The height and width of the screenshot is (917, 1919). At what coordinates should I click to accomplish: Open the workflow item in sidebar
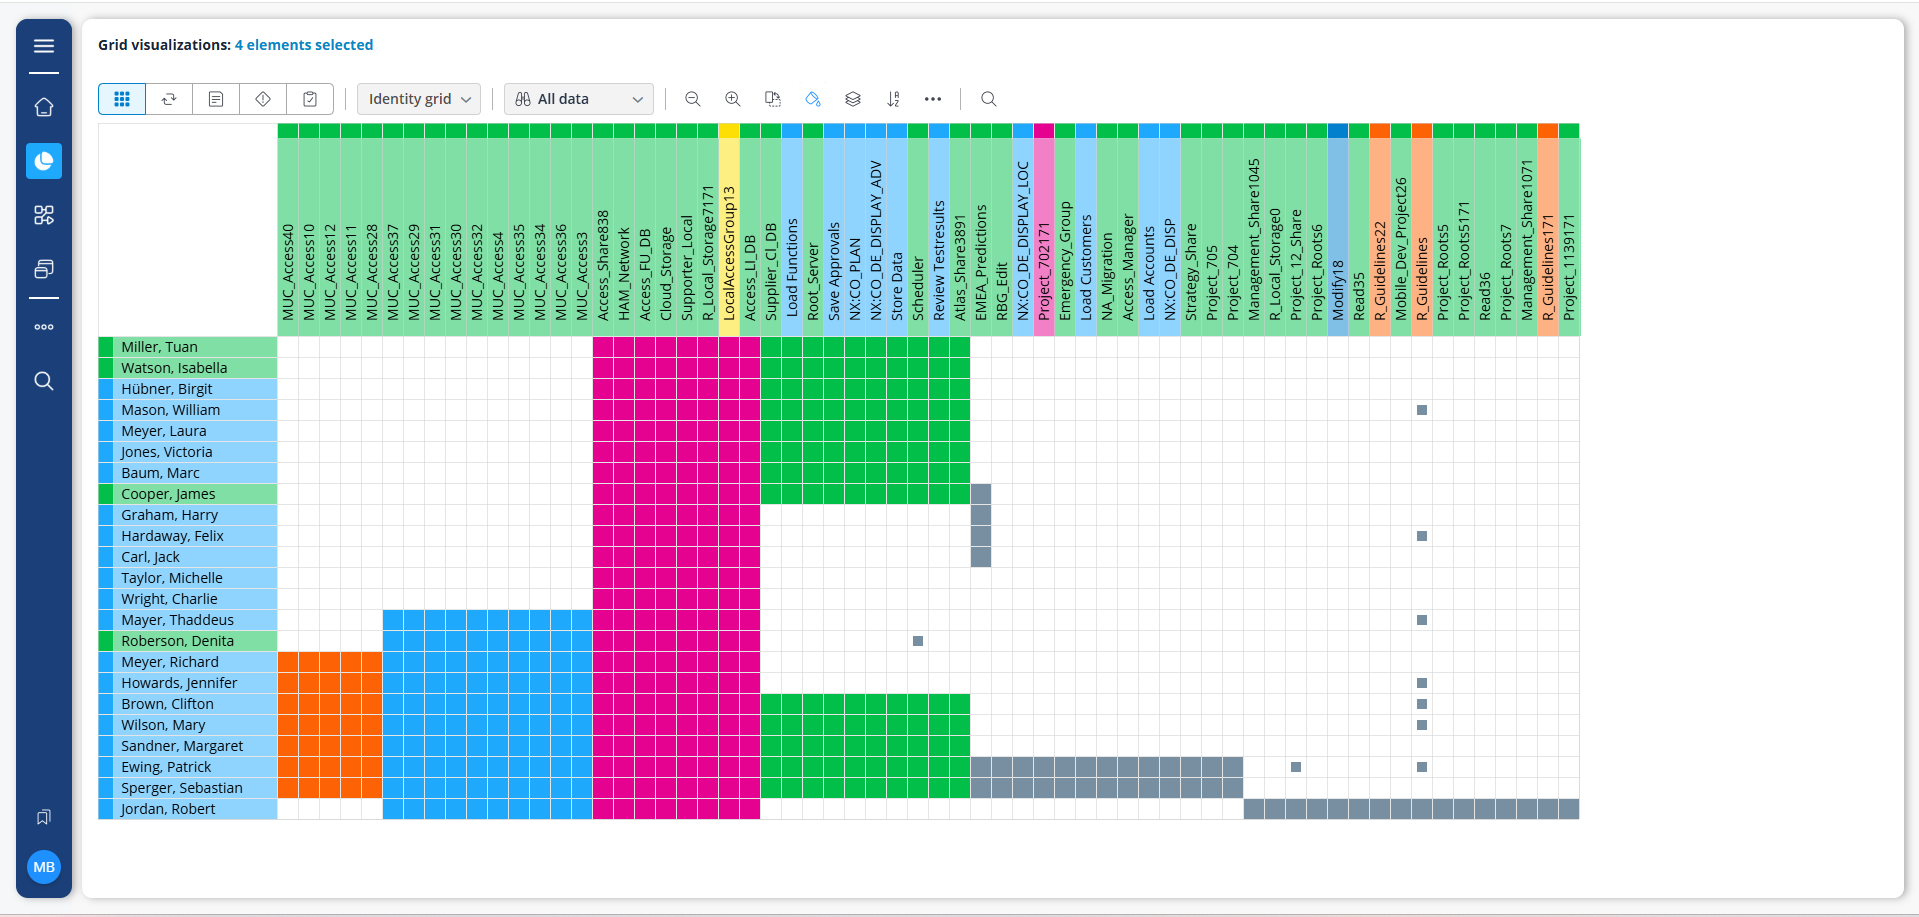[x=44, y=215]
